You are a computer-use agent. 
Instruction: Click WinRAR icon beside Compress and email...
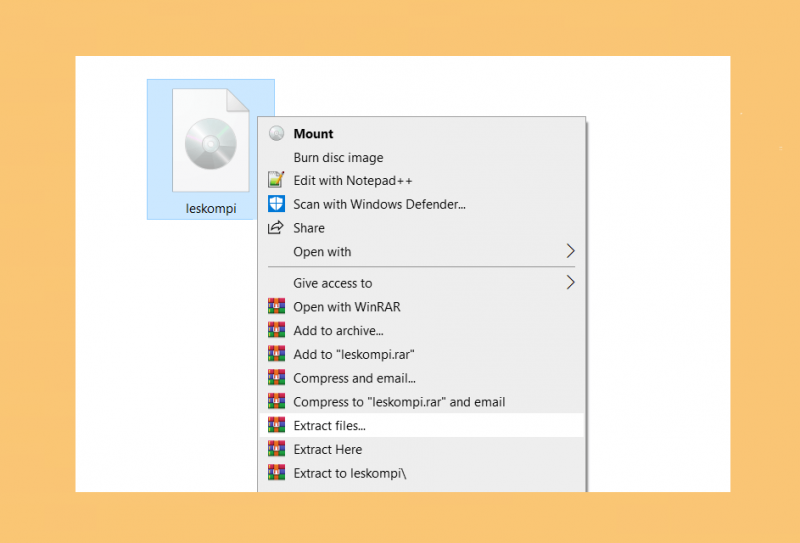click(x=276, y=378)
